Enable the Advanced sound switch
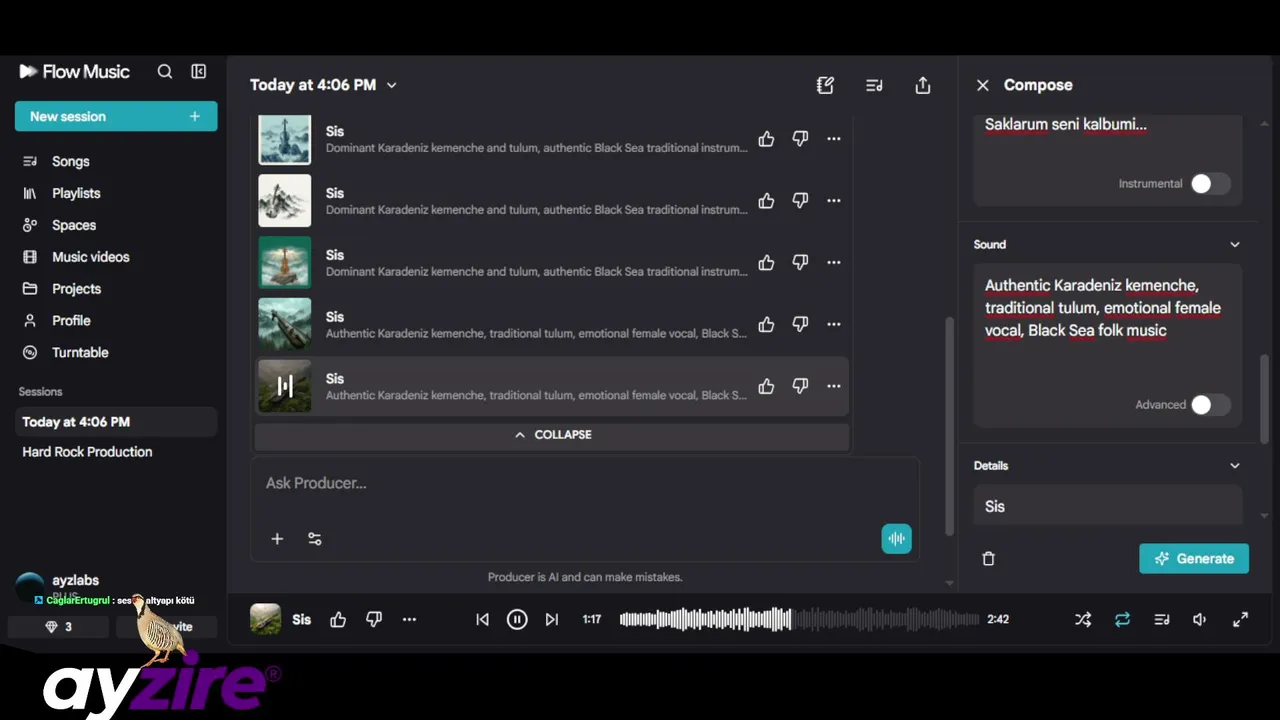This screenshot has width=1280, height=720. point(1210,405)
